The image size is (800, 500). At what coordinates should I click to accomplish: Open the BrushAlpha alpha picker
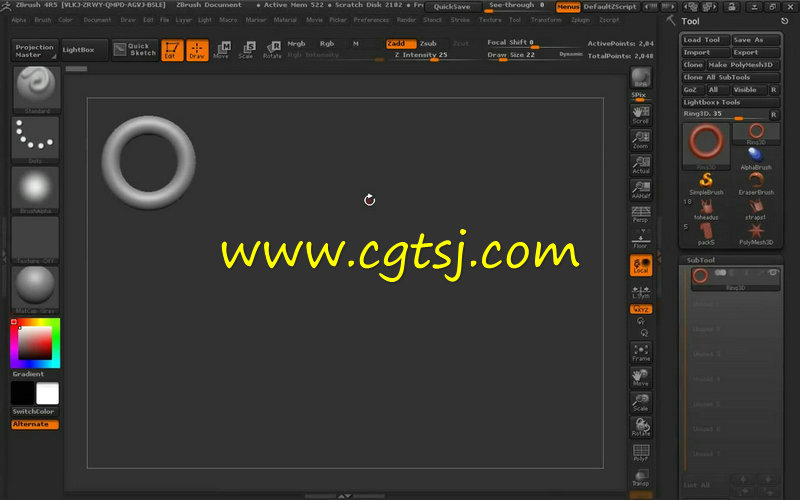pyautogui.click(x=35, y=189)
